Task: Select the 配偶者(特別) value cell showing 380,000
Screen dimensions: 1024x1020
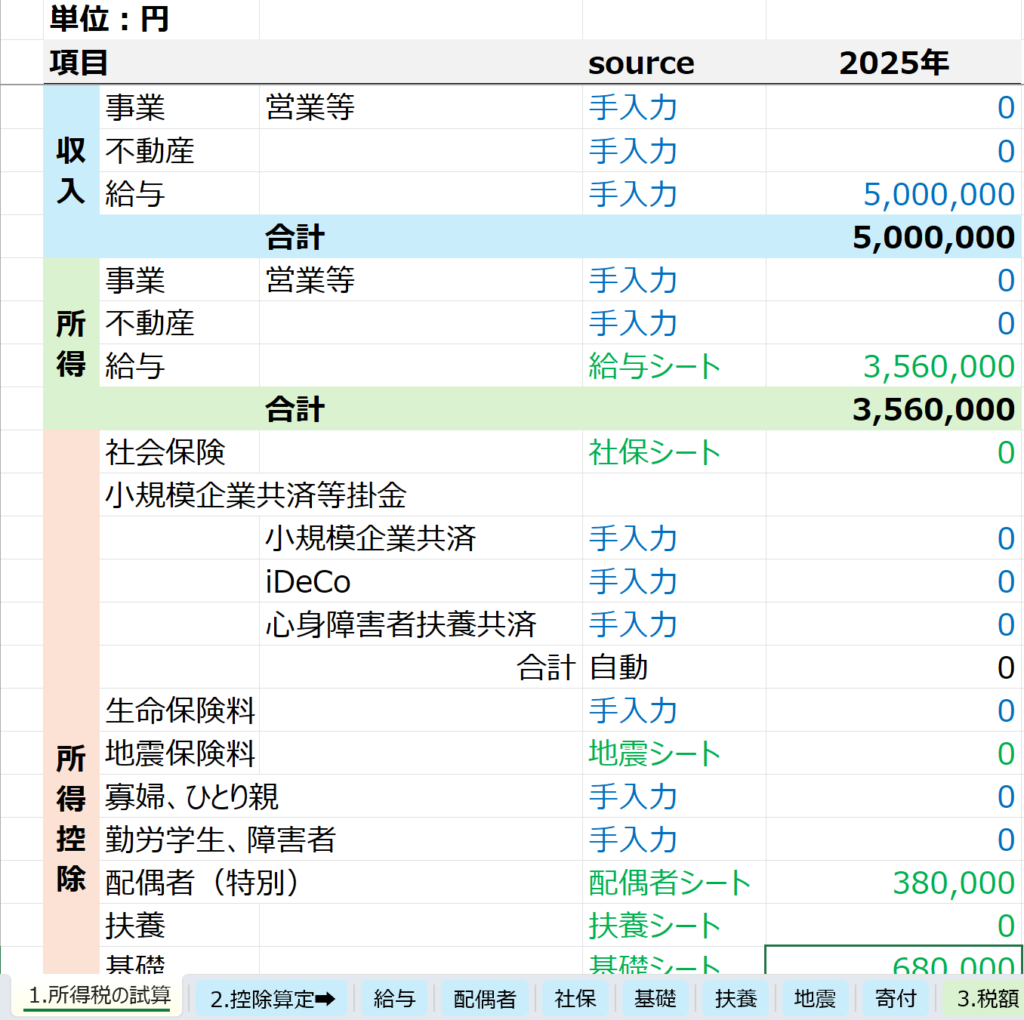Action: 894,882
